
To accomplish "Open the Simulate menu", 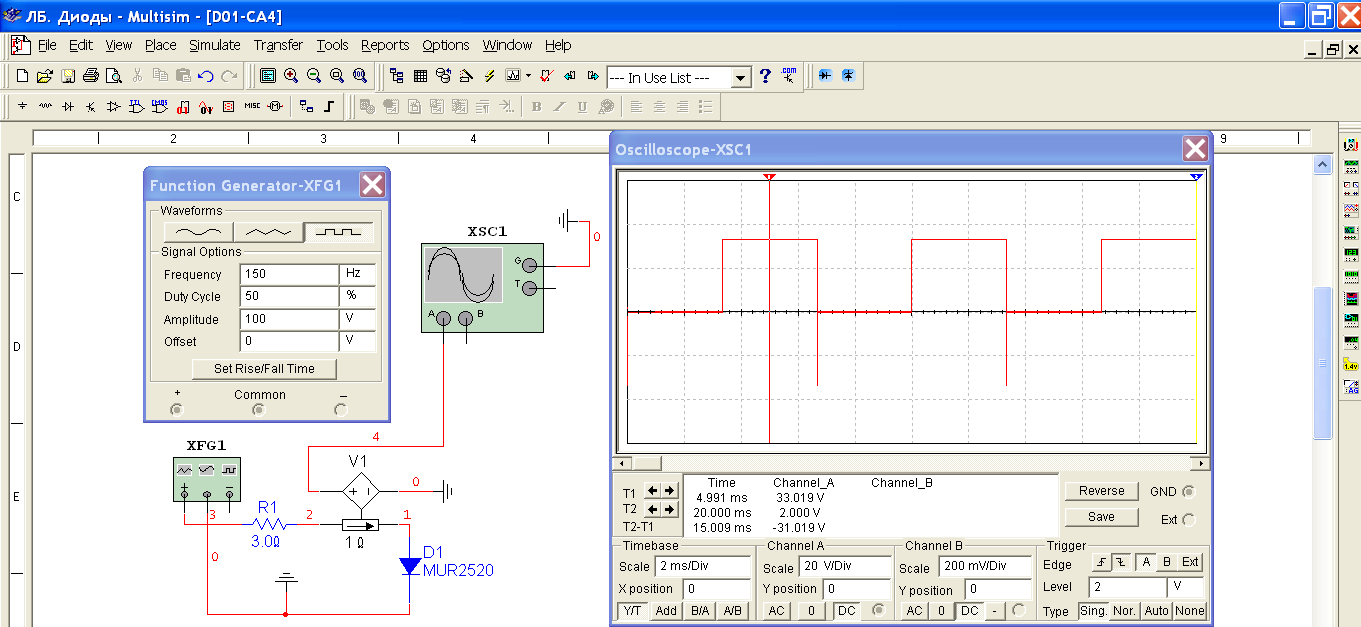I will tap(215, 45).
